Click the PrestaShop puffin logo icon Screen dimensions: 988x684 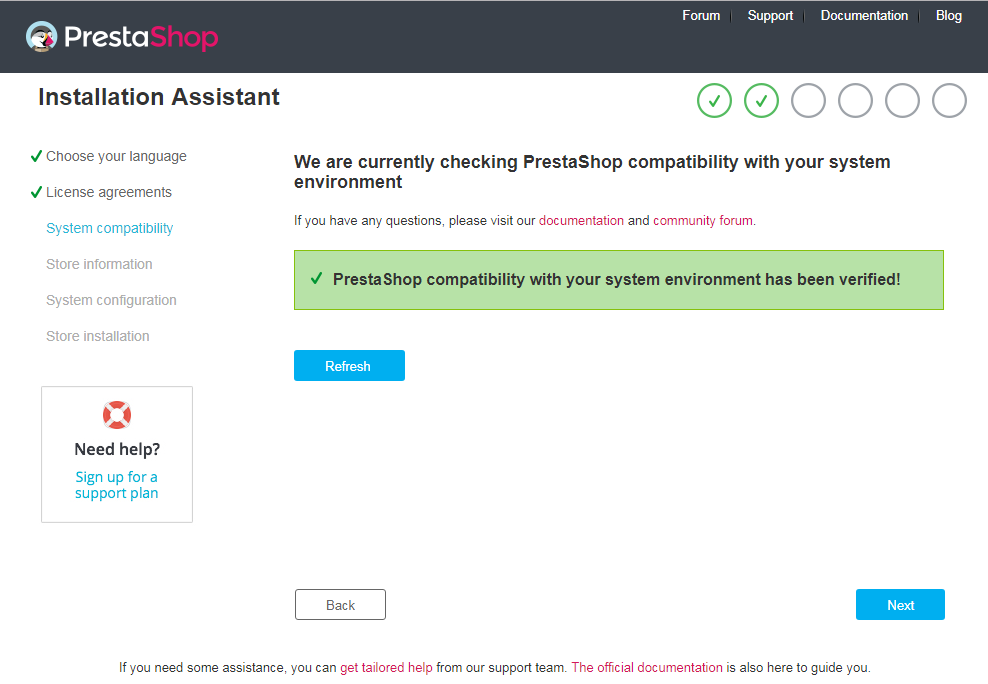pyautogui.click(x=42, y=37)
